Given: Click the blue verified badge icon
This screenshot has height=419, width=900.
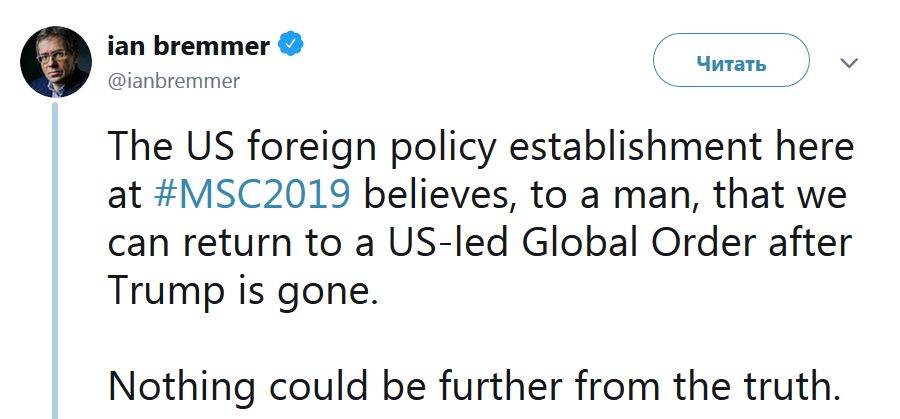Looking at the screenshot, I should (291, 44).
